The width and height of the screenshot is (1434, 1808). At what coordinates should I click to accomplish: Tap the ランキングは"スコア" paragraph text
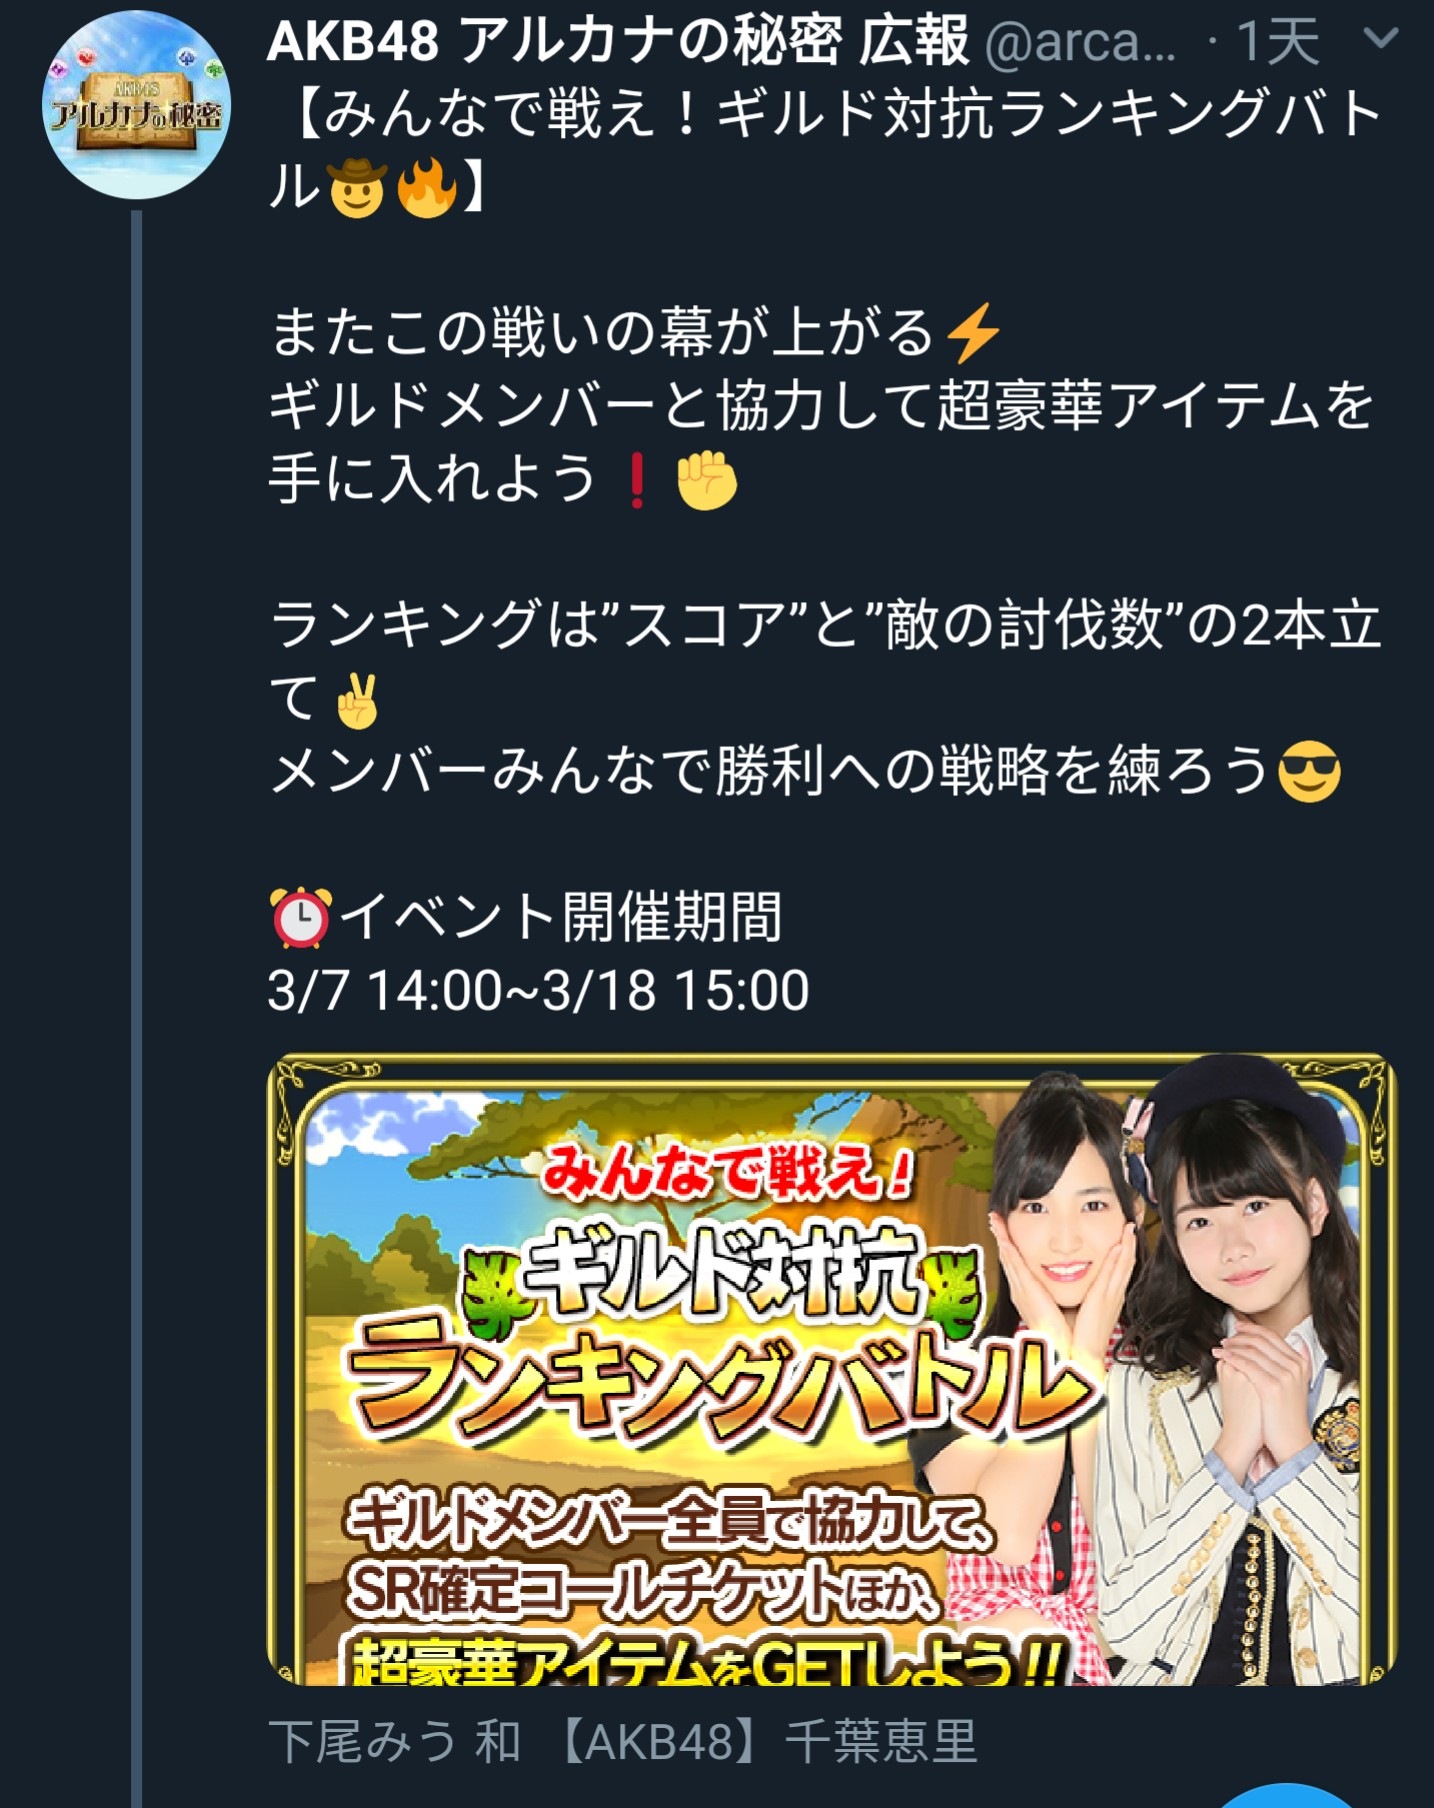[825, 661]
